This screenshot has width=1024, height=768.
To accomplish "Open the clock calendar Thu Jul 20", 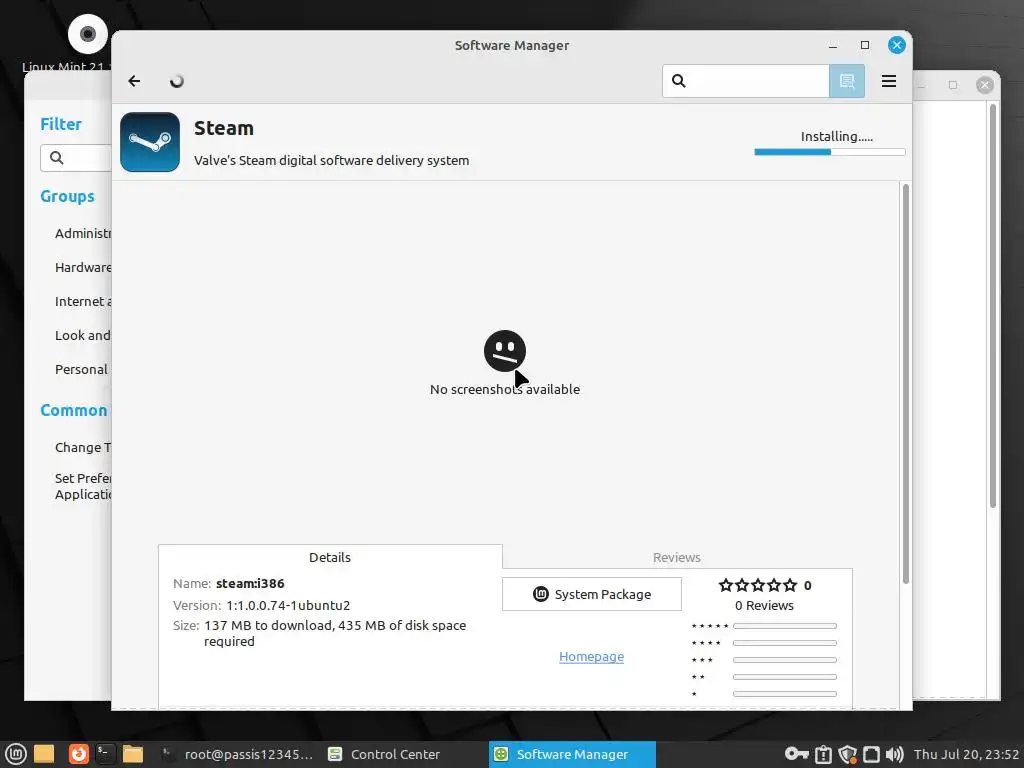I will pos(967,754).
